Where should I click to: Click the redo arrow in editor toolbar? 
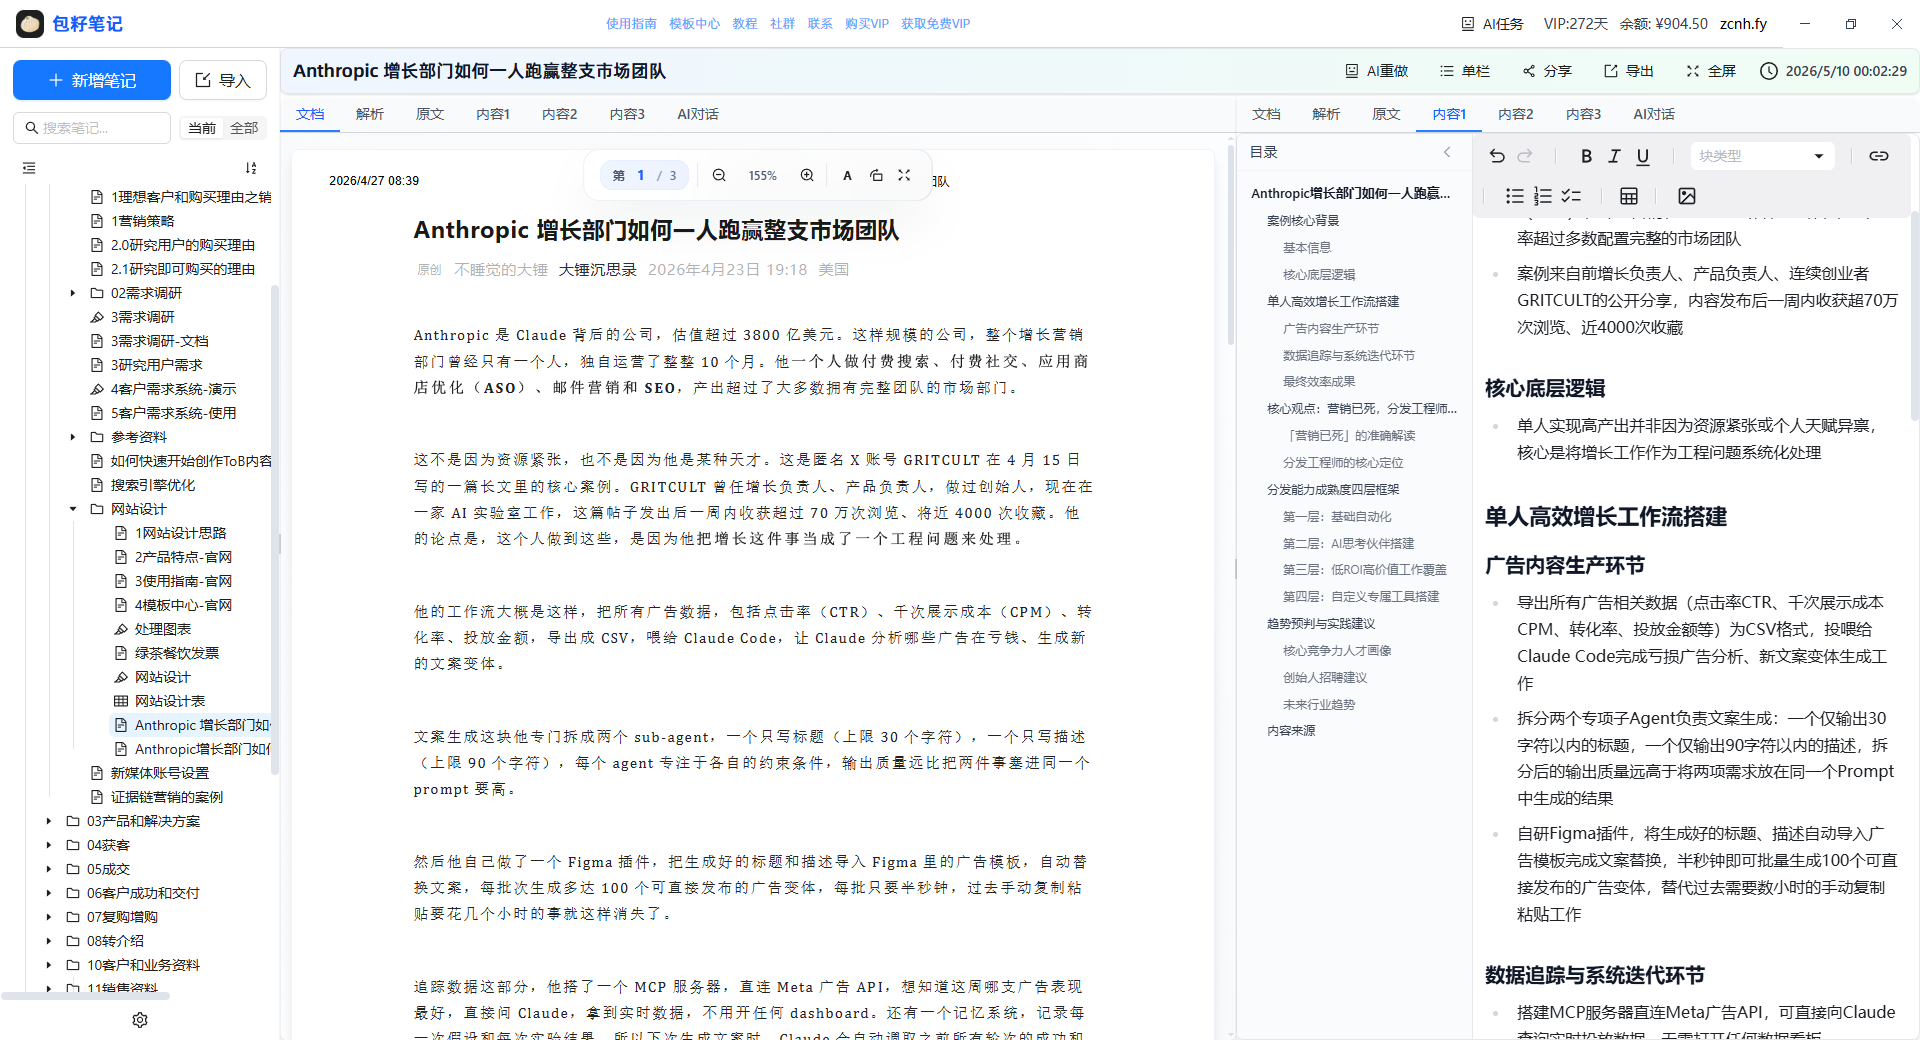coord(1525,156)
